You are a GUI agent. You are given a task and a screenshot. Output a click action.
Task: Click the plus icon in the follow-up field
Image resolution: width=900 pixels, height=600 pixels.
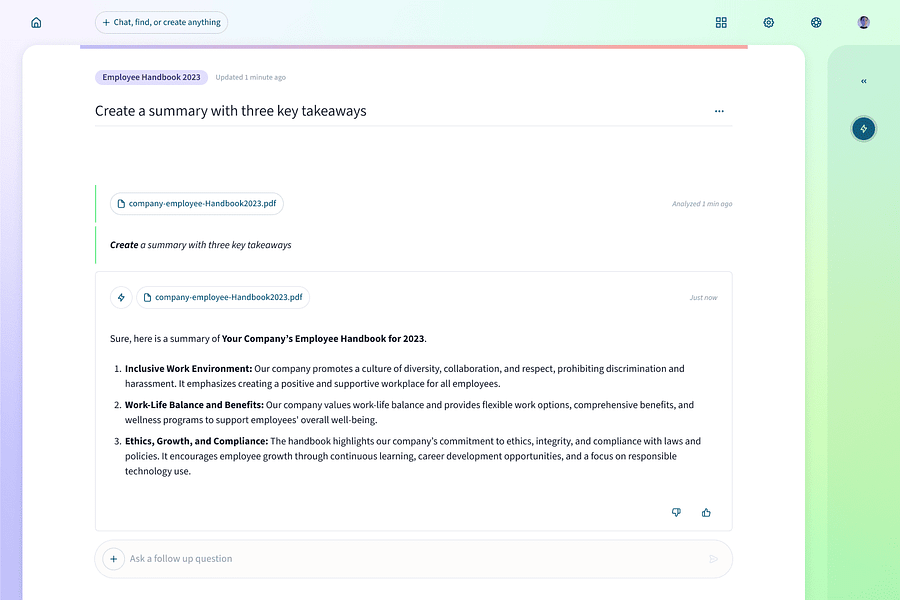pos(113,558)
